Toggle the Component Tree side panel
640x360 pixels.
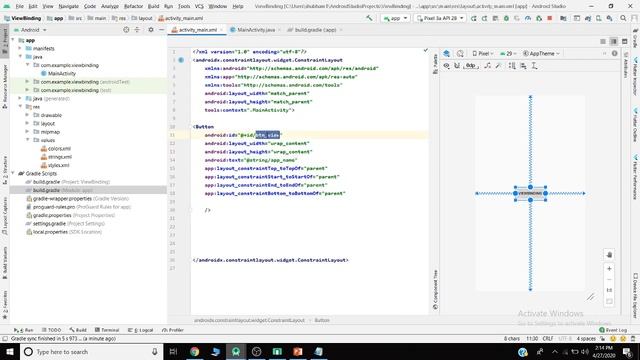point(435,289)
